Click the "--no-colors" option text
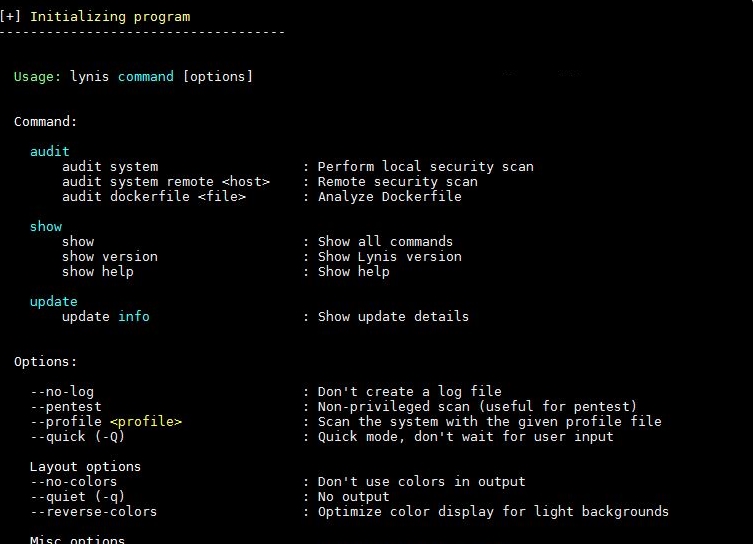This screenshot has height=544, width=753. coord(74,481)
